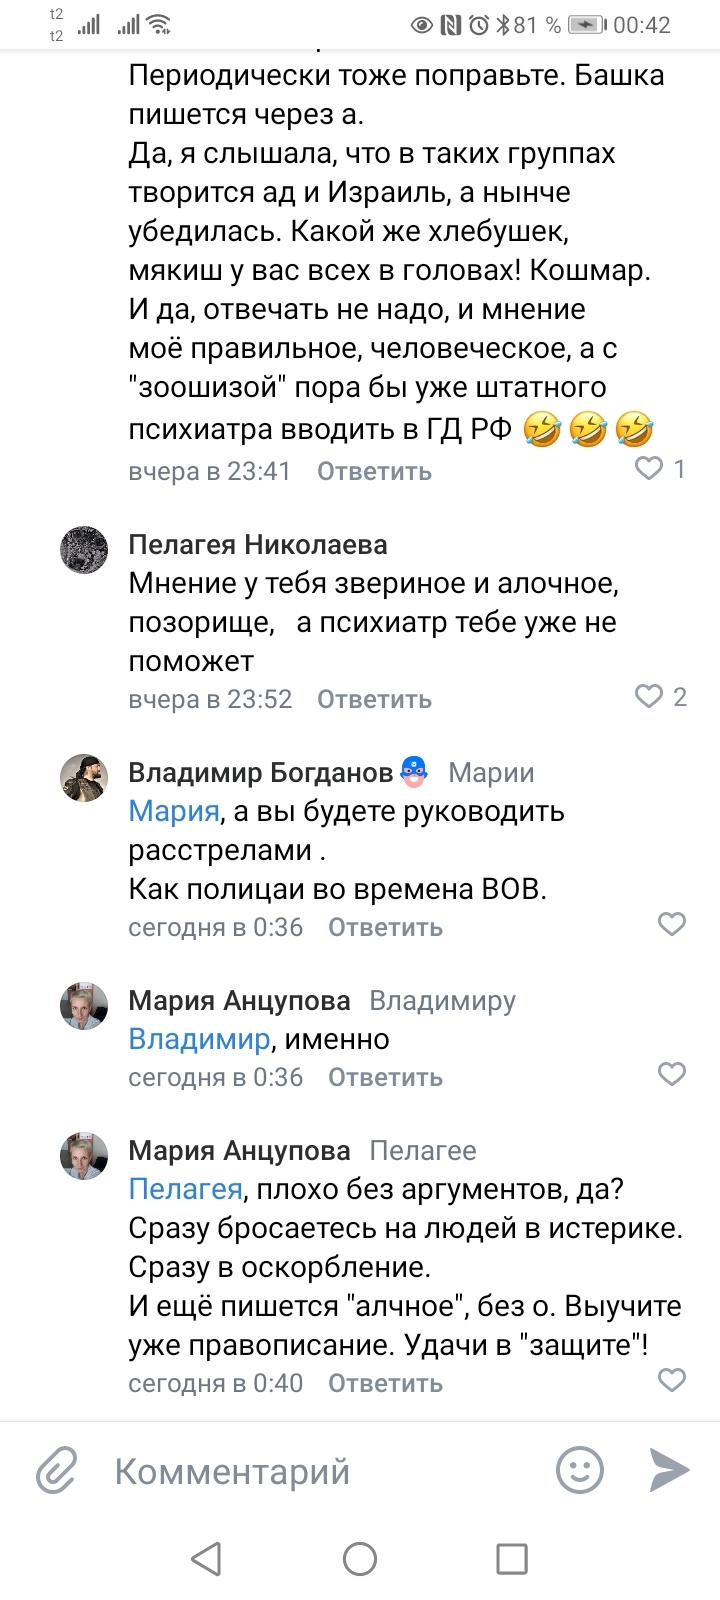The width and height of the screenshot is (720, 1600).
Task: Open the blue 'Мария' mention link
Action: tap(174, 811)
